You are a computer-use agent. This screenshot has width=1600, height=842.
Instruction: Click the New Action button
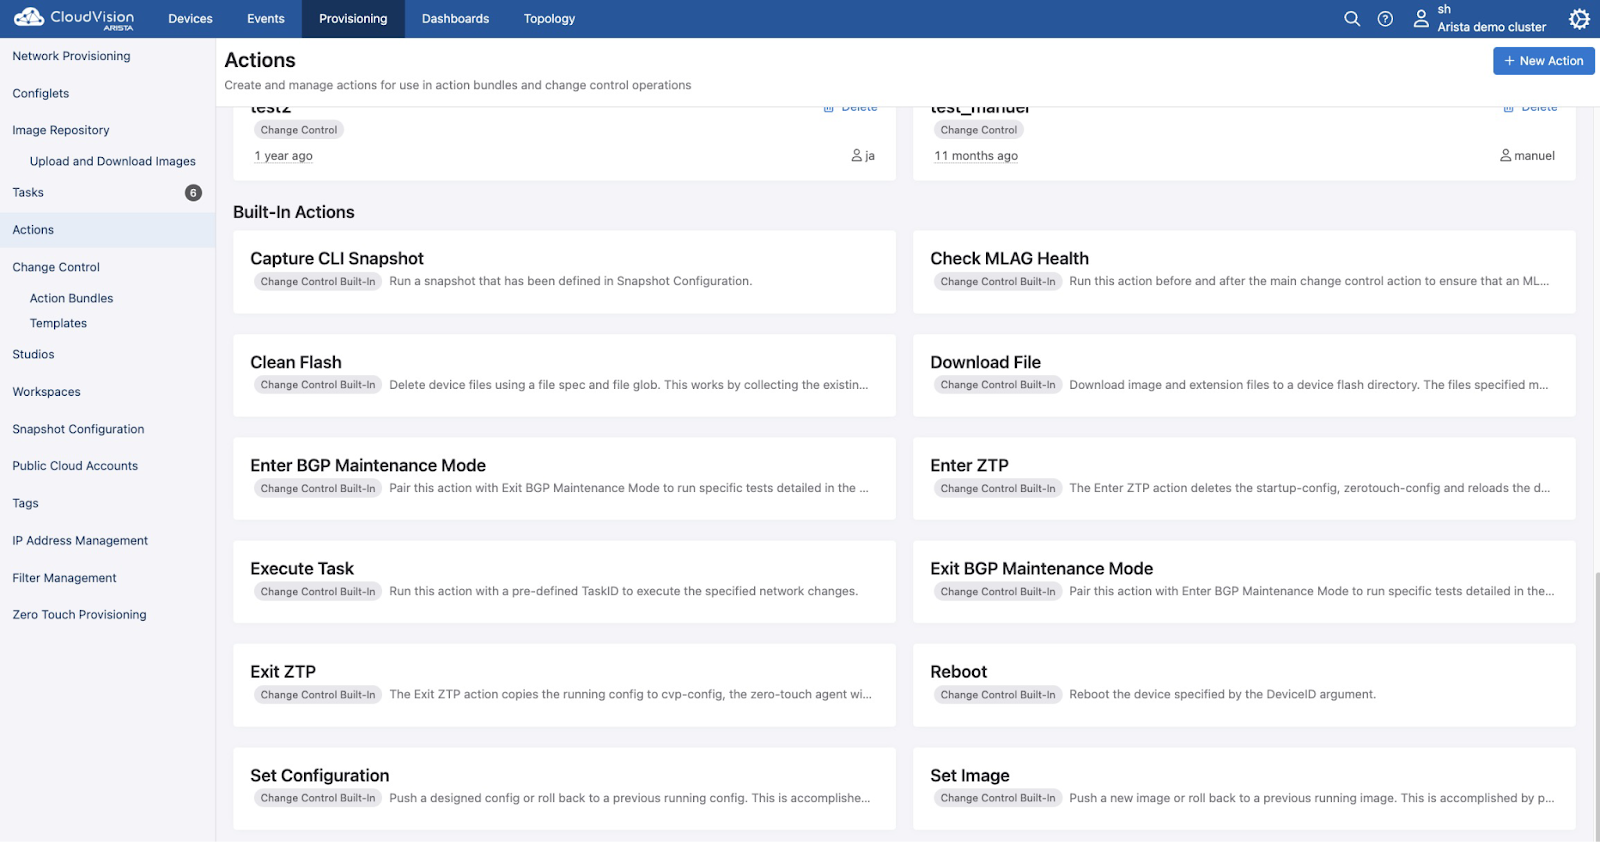(x=1543, y=61)
